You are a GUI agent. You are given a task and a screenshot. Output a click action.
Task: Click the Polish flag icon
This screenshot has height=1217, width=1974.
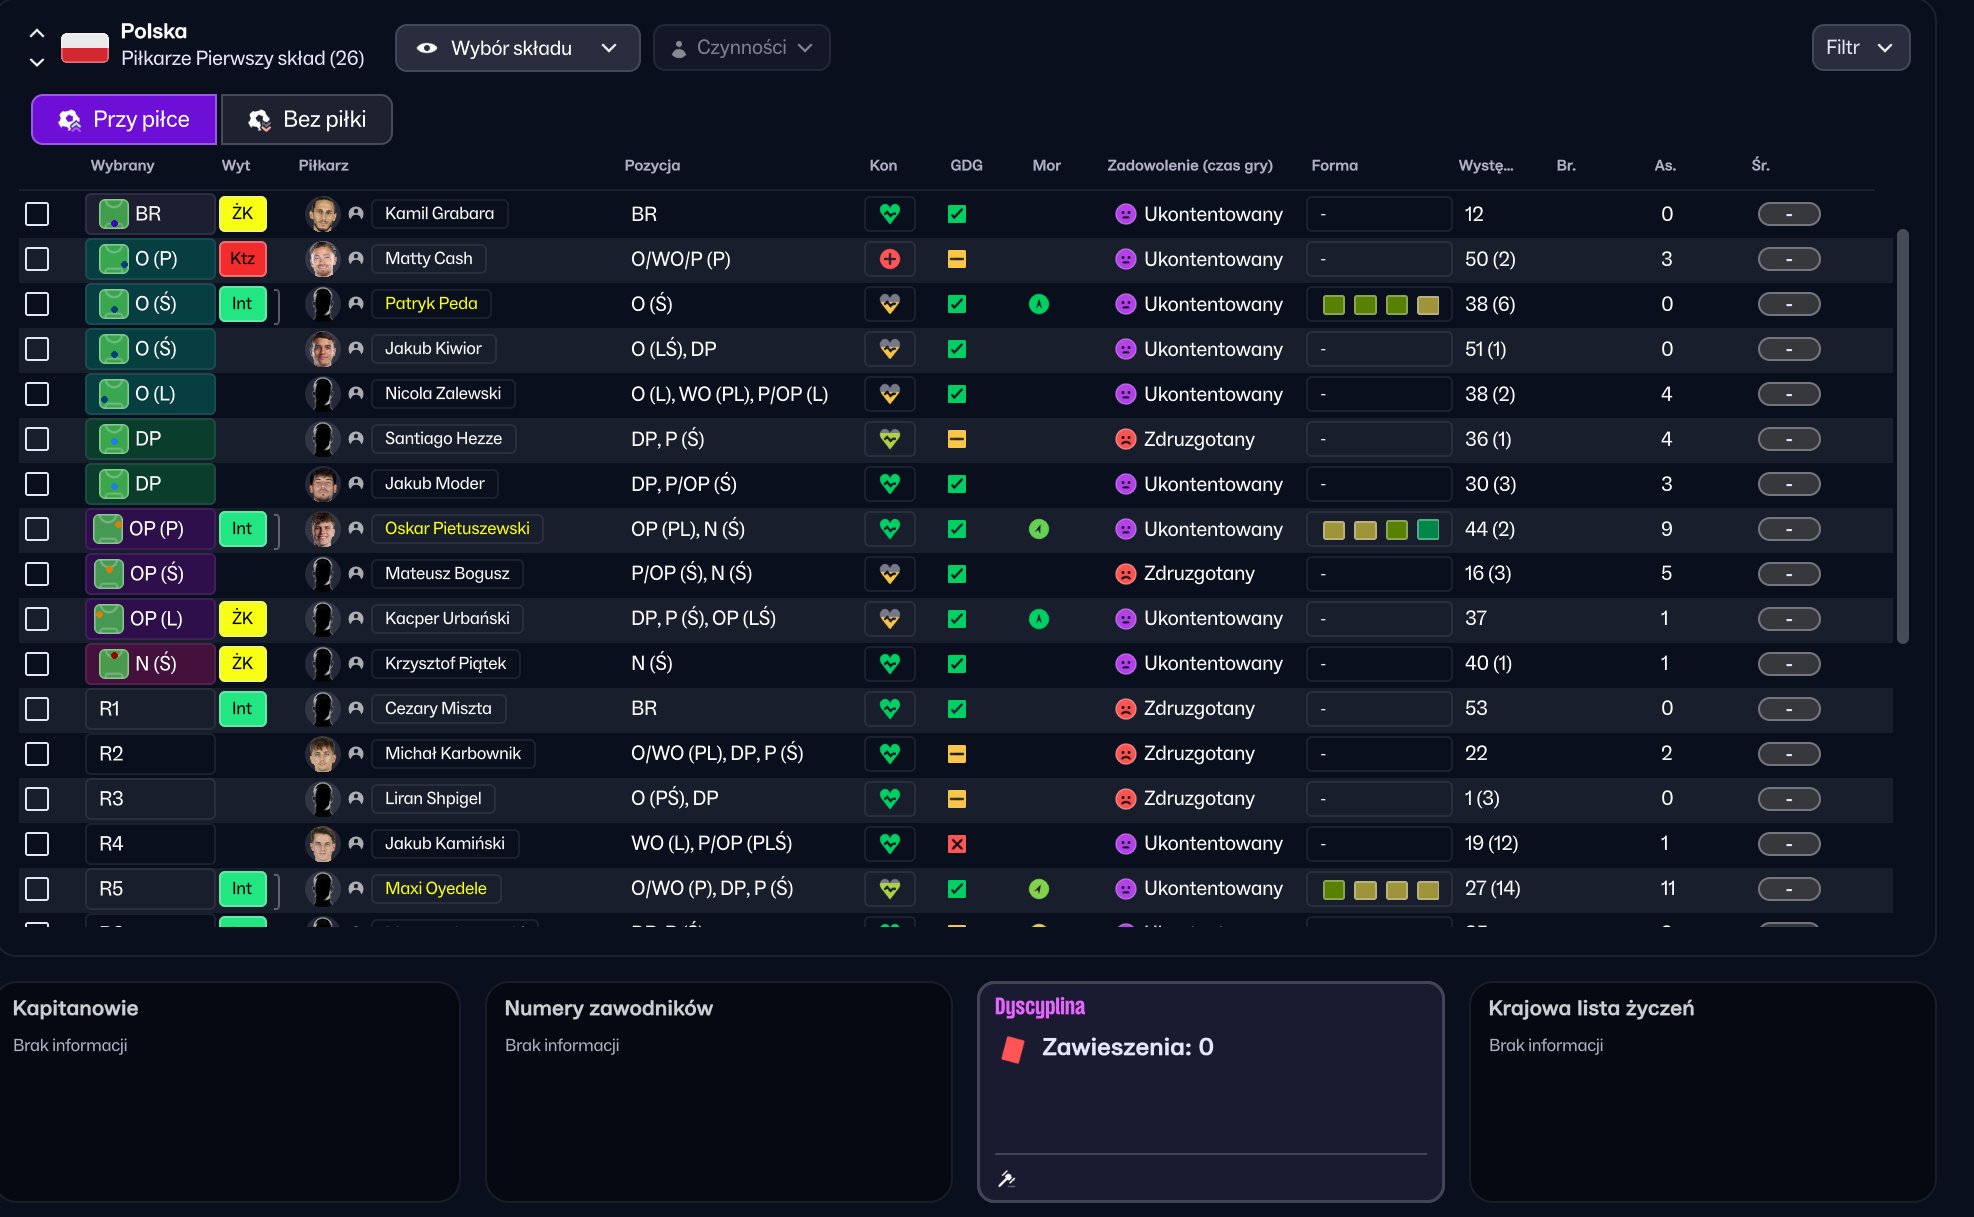pos(85,47)
